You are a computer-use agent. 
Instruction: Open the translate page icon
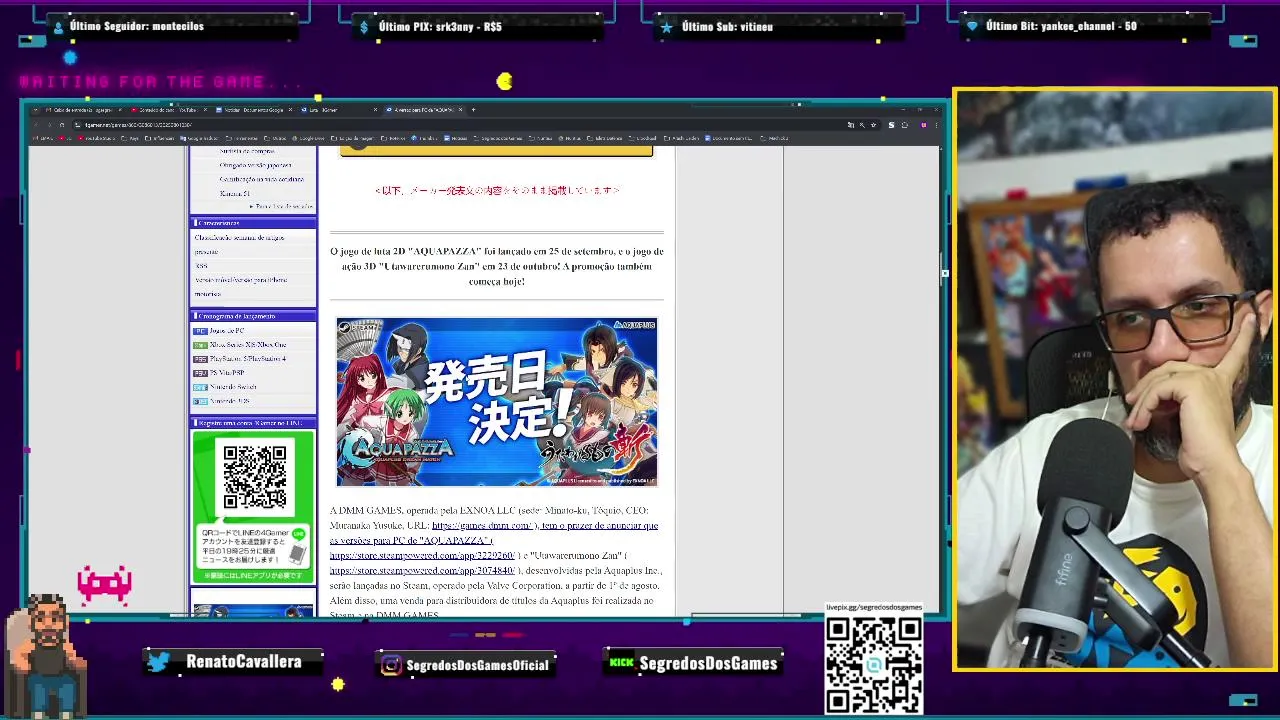click(x=851, y=125)
